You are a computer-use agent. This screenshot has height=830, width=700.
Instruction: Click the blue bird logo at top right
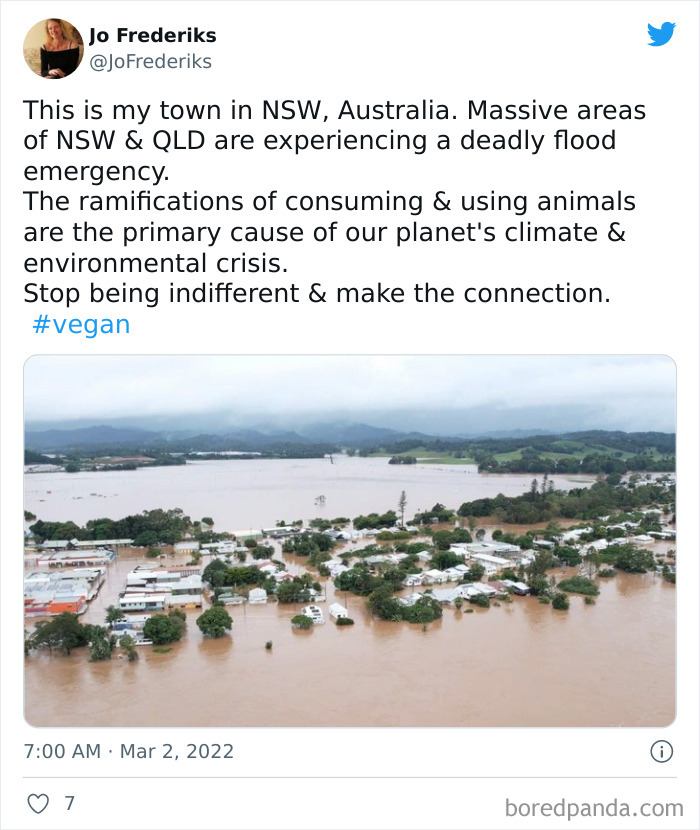(661, 33)
